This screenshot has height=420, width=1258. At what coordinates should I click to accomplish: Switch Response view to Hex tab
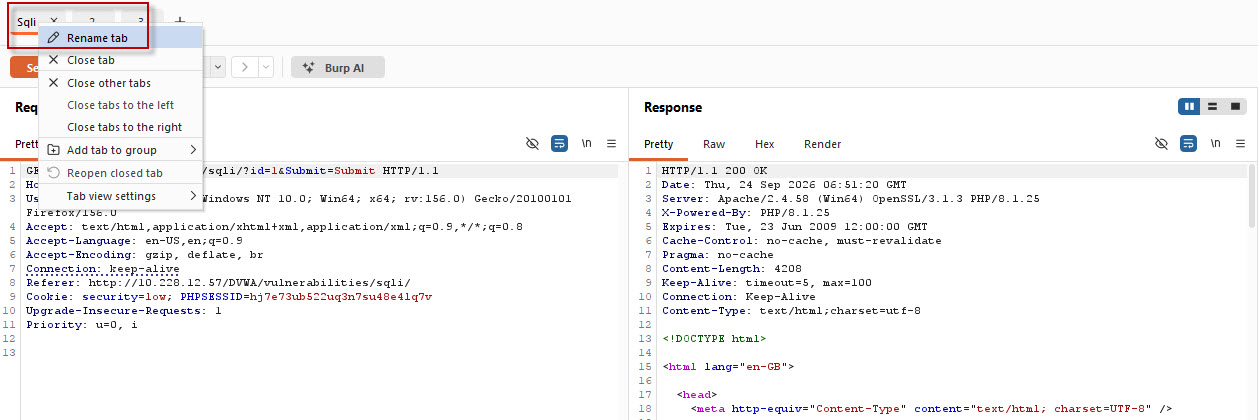[765, 144]
